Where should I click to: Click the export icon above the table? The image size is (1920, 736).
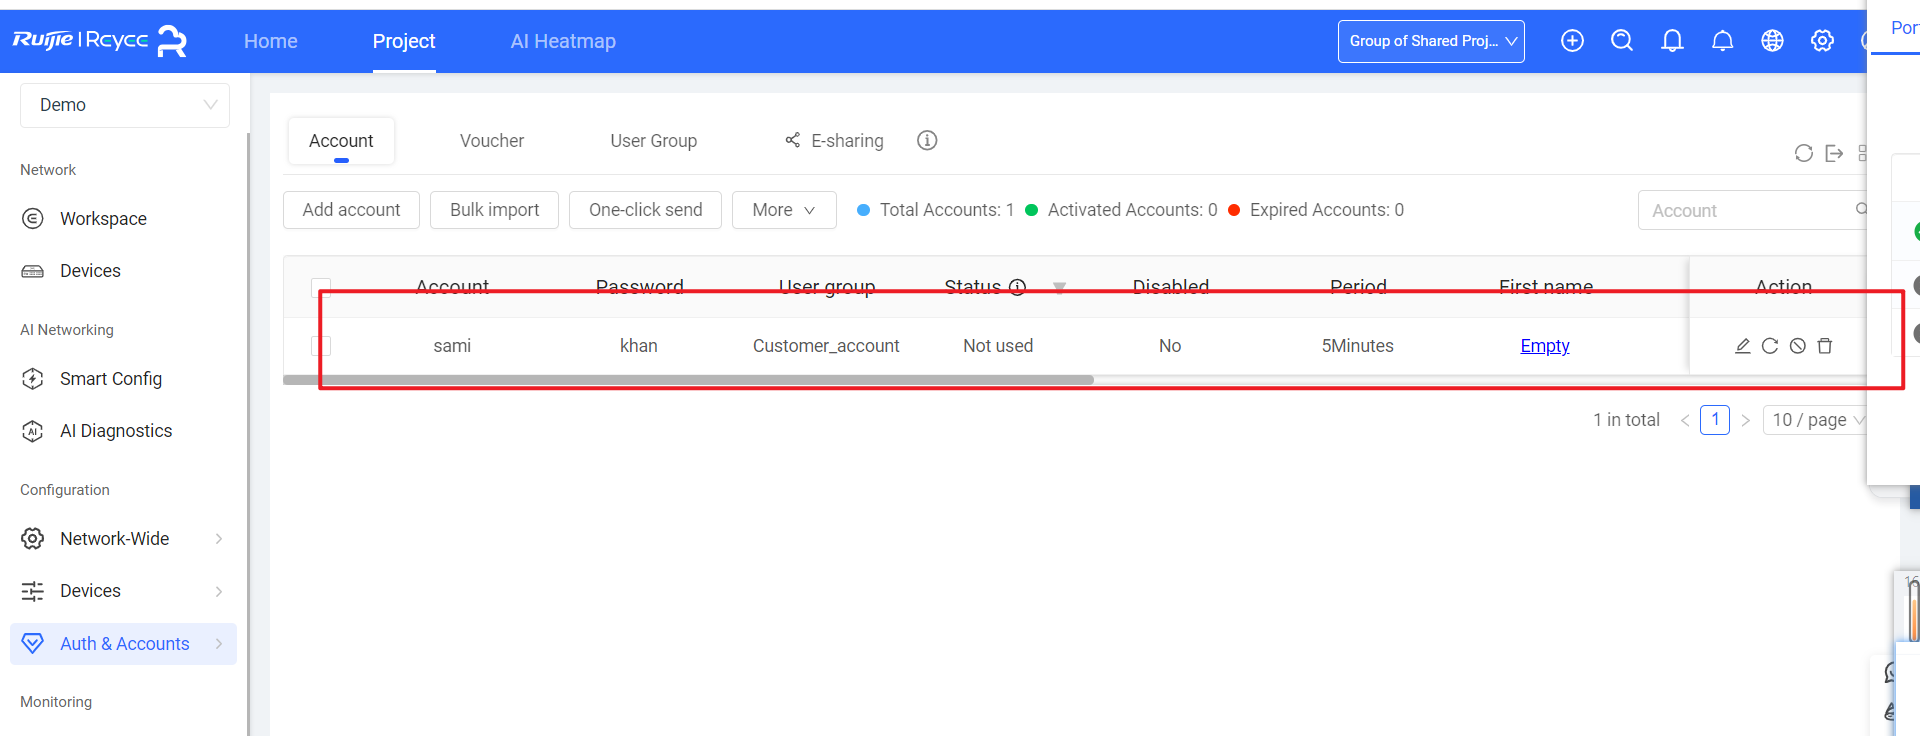point(1834,153)
